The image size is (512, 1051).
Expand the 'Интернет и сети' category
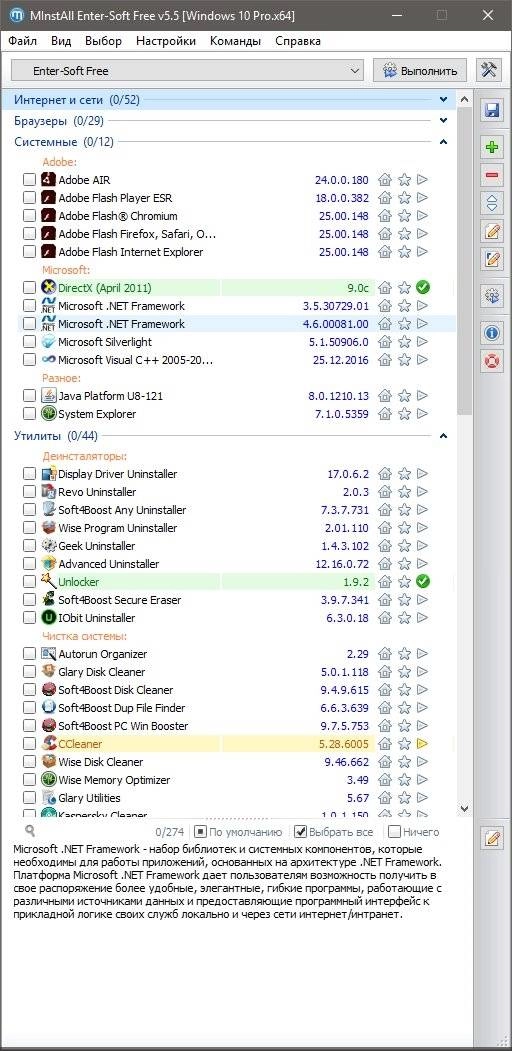click(x=443, y=100)
